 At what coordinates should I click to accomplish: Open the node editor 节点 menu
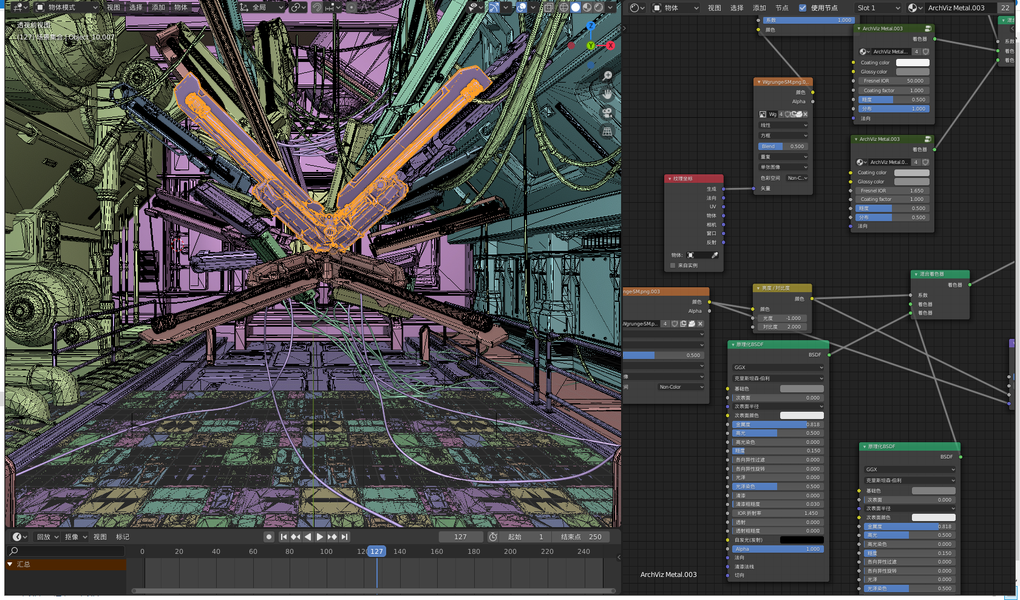pyautogui.click(x=782, y=8)
